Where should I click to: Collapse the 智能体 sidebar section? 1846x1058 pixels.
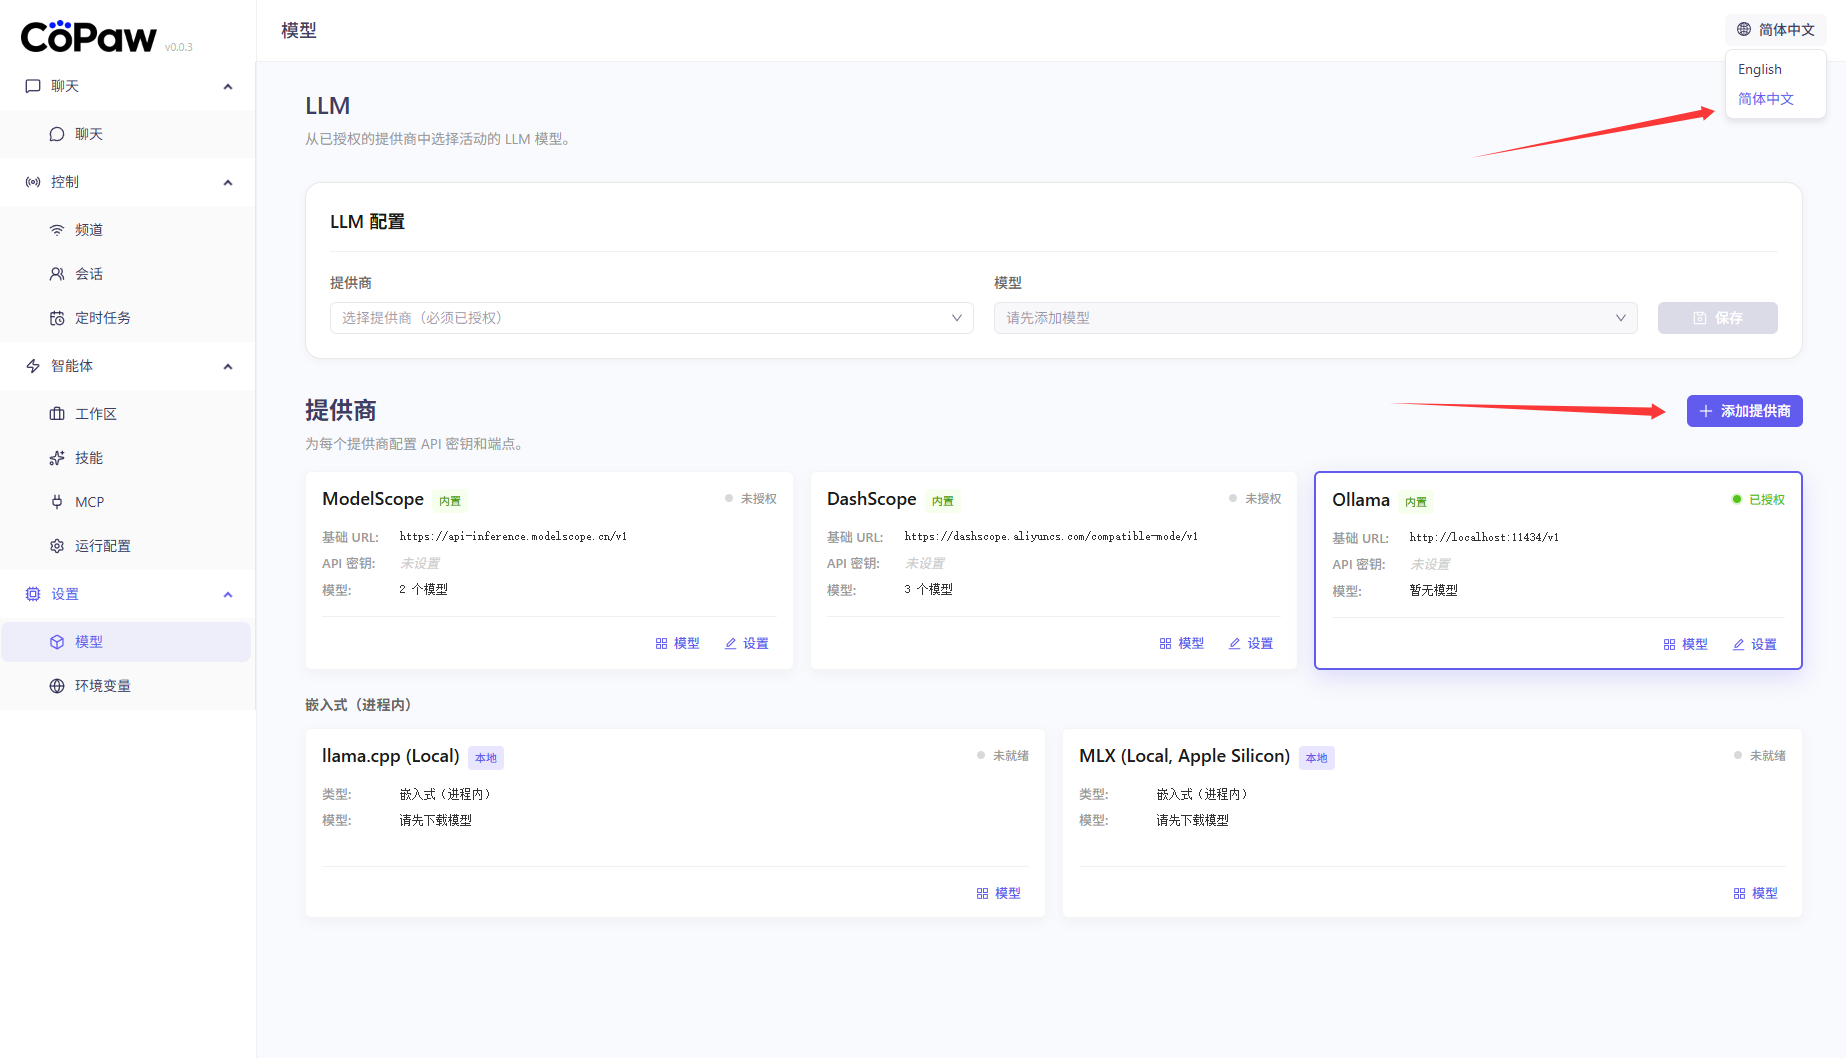(x=227, y=367)
